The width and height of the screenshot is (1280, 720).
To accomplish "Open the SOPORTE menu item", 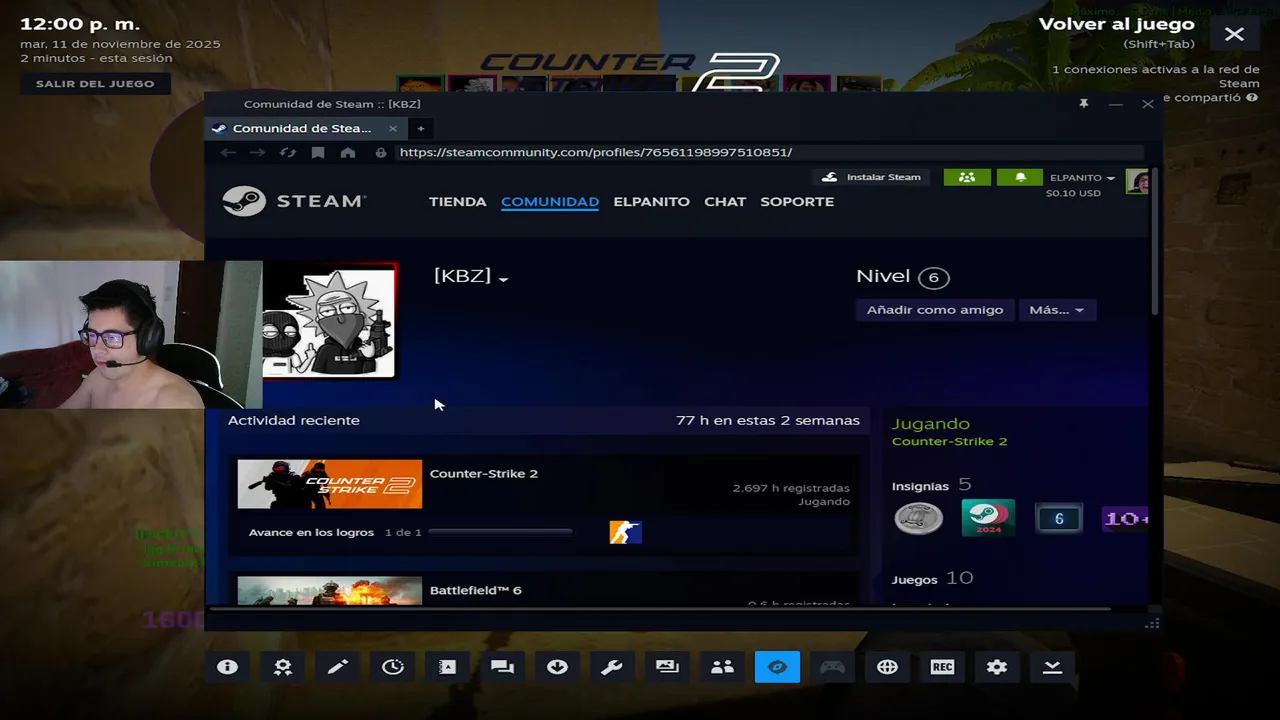I will click(797, 201).
